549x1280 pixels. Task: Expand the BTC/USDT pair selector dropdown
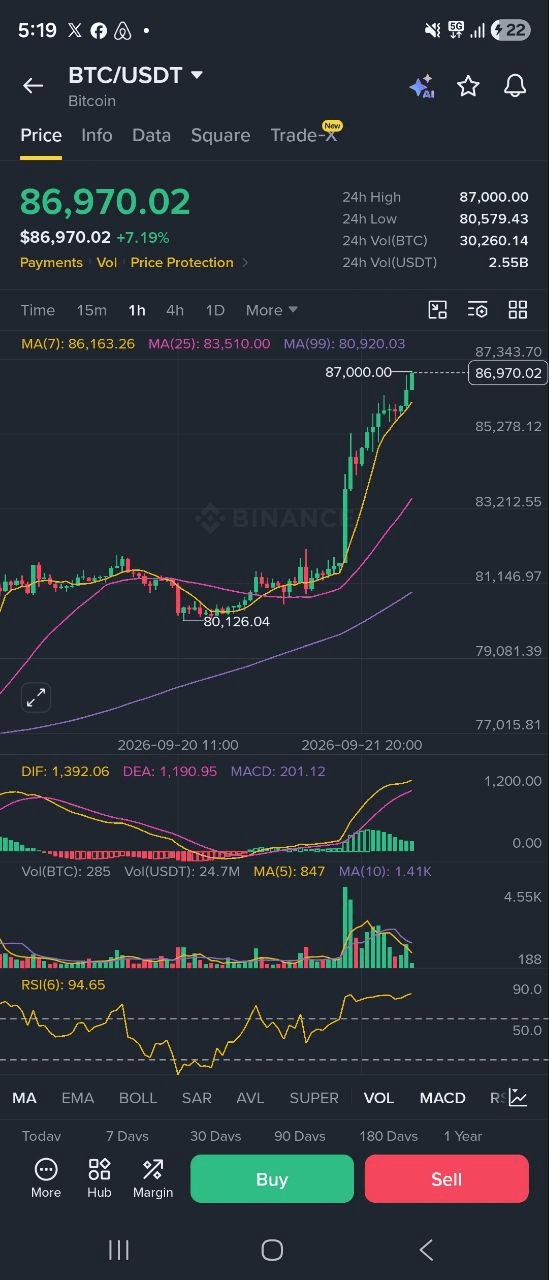click(197, 75)
